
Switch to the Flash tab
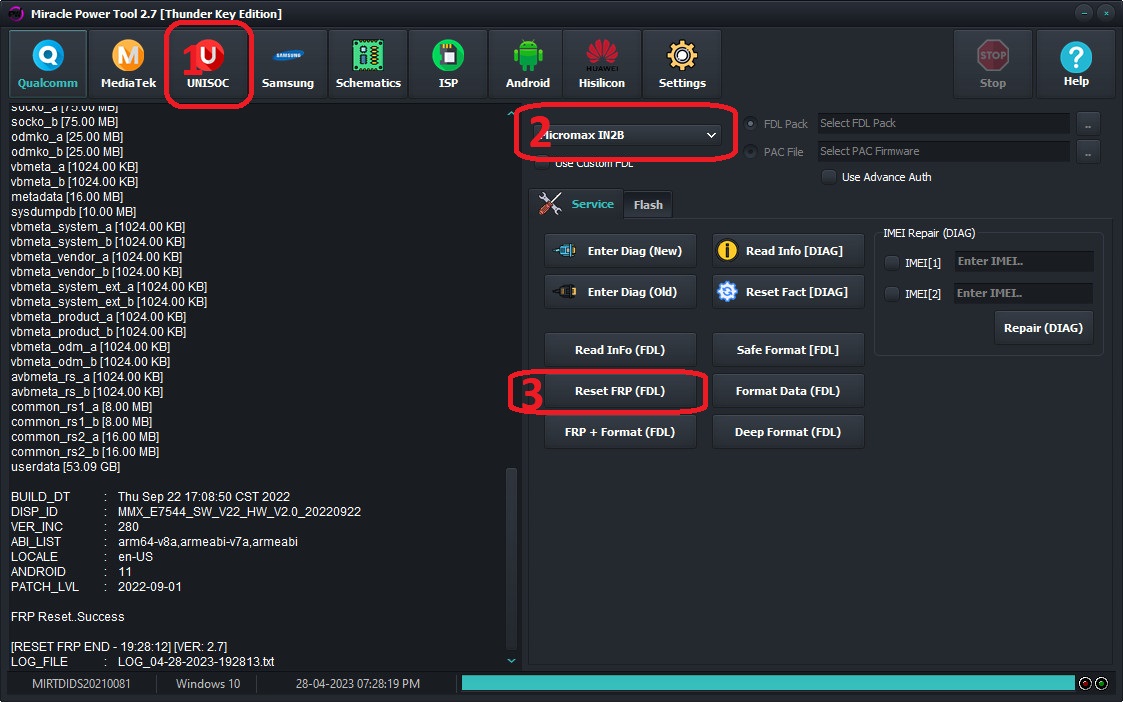coord(647,205)
